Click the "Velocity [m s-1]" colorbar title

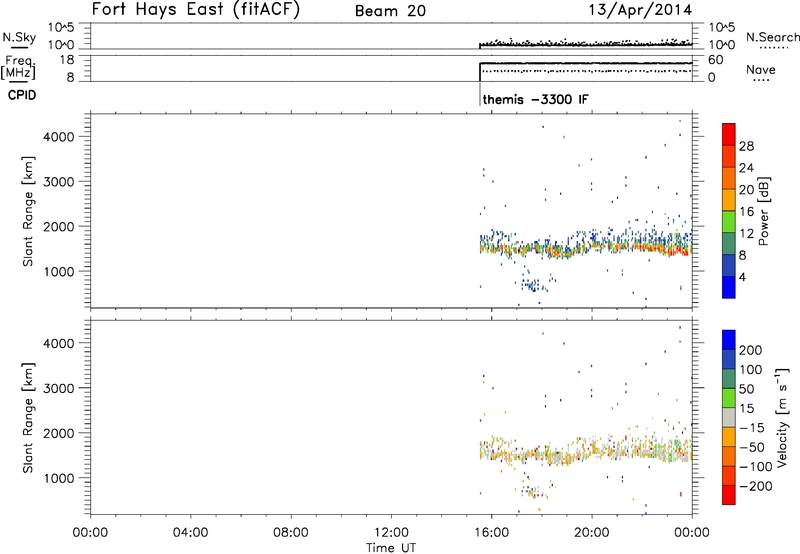coord(782,417)
